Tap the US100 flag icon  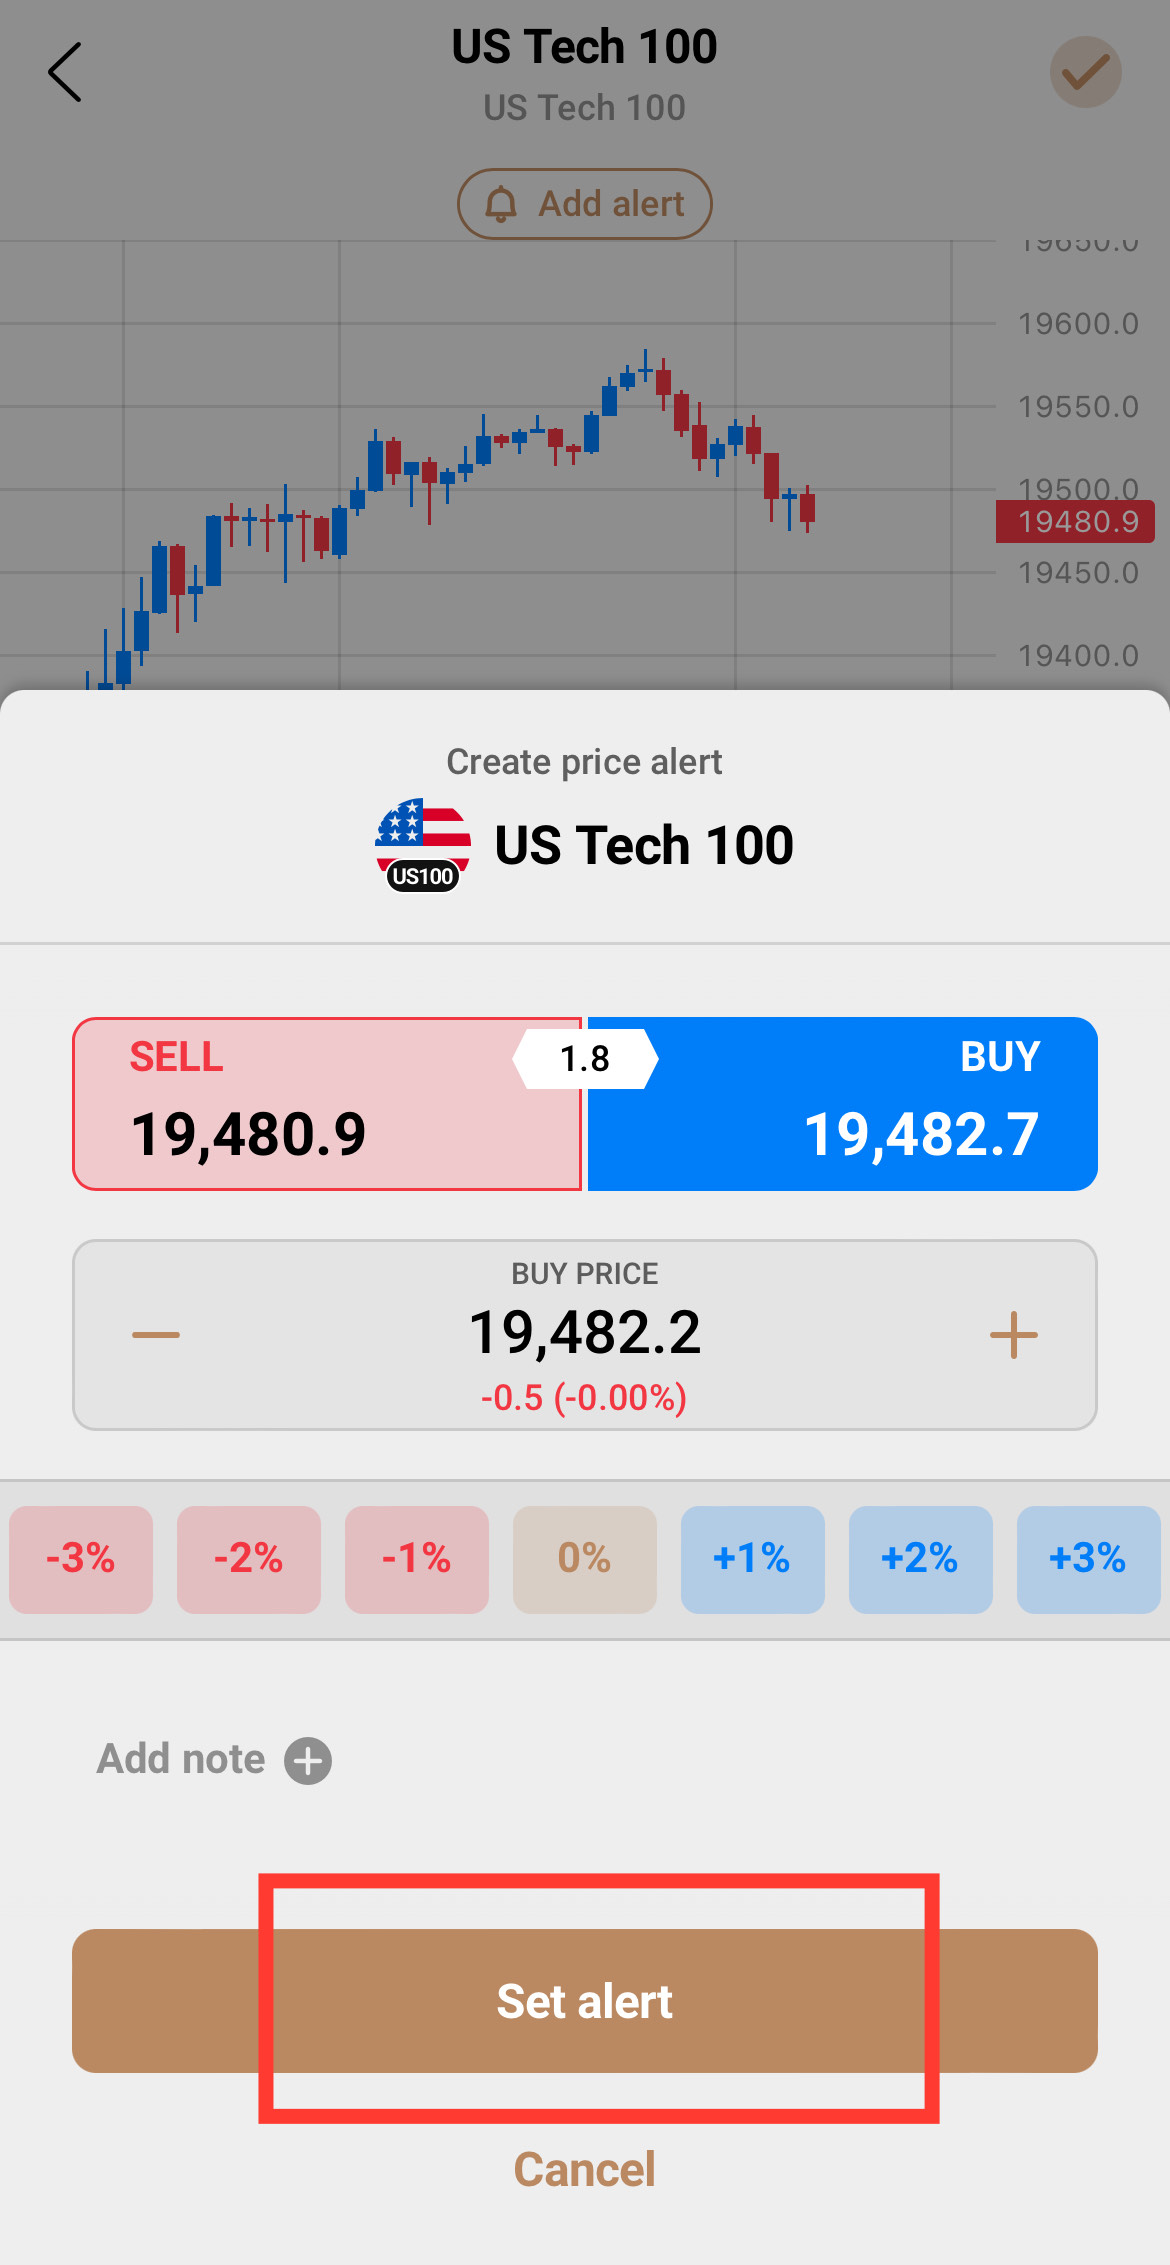(x=423, y=845)
